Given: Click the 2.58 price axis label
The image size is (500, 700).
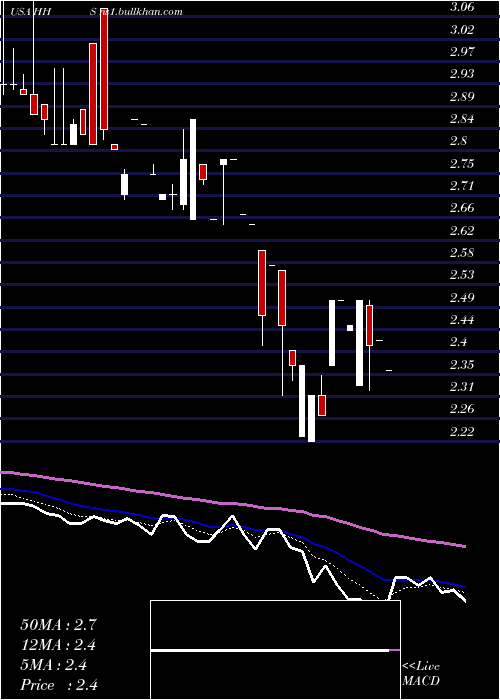Looking at the screenshot, I should [462, 253].
